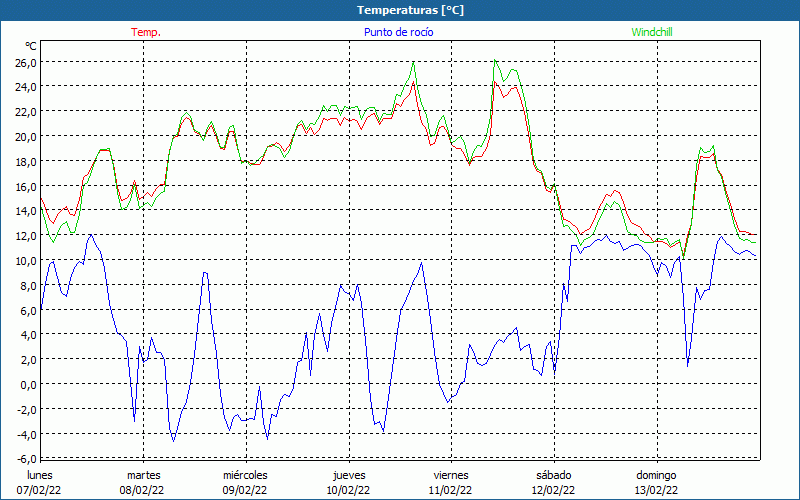
Task: Click the 26,0 y-axis value
Action: [27, 62]
